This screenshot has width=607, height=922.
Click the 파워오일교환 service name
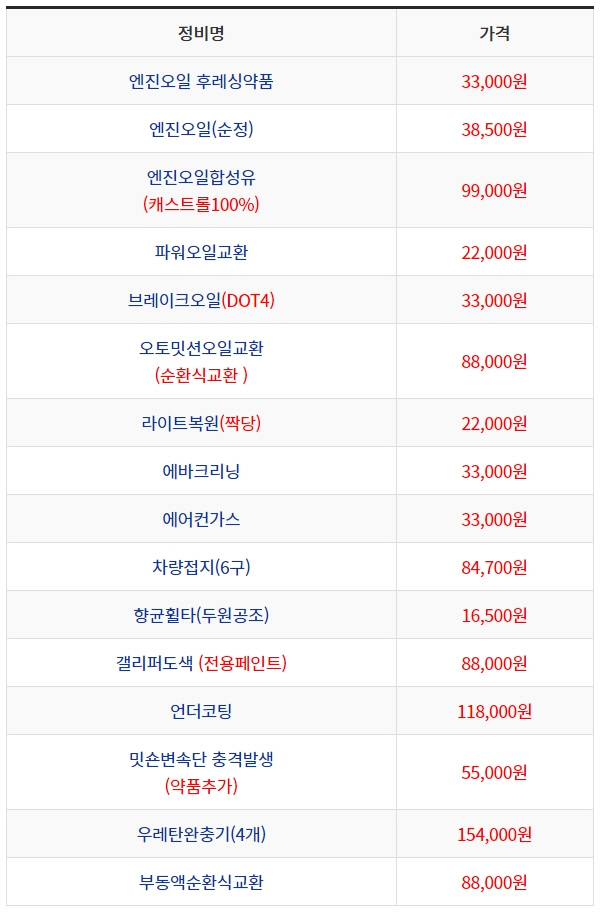click(201, 252)
